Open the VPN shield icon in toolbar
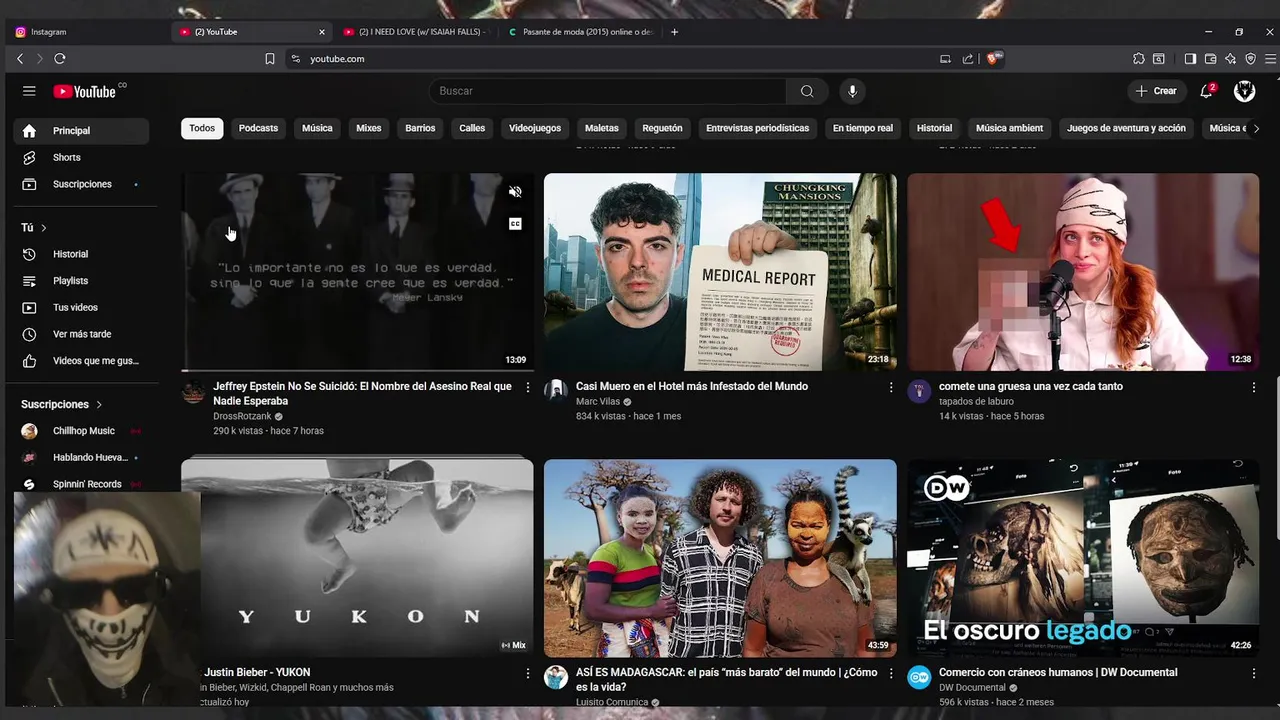This screenshot has height=720, width=1280. (x=1250, y=59)
